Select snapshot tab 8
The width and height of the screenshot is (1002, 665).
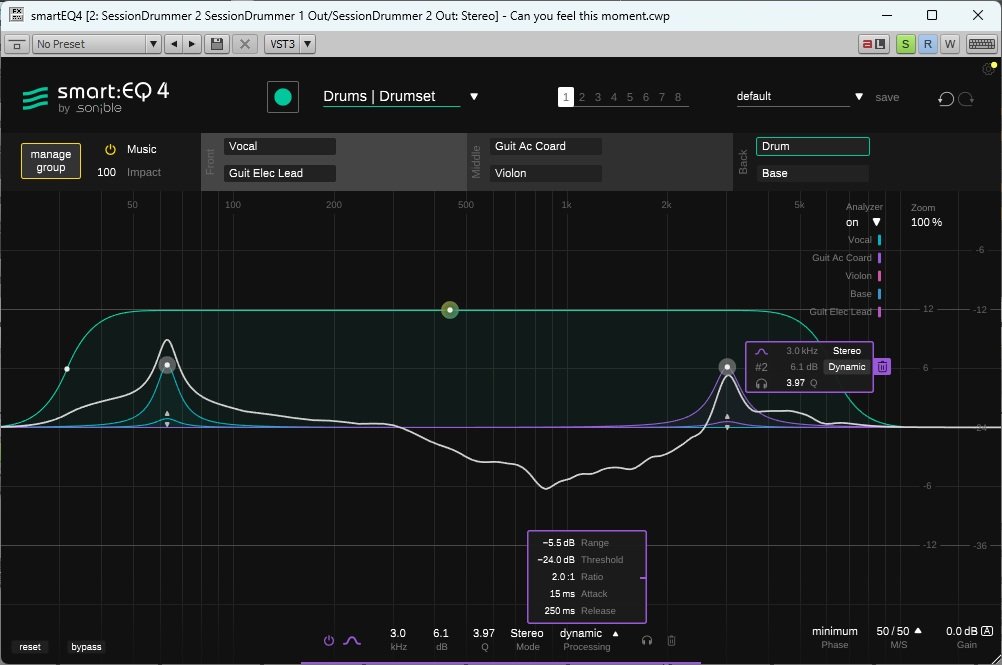point(677,97)
